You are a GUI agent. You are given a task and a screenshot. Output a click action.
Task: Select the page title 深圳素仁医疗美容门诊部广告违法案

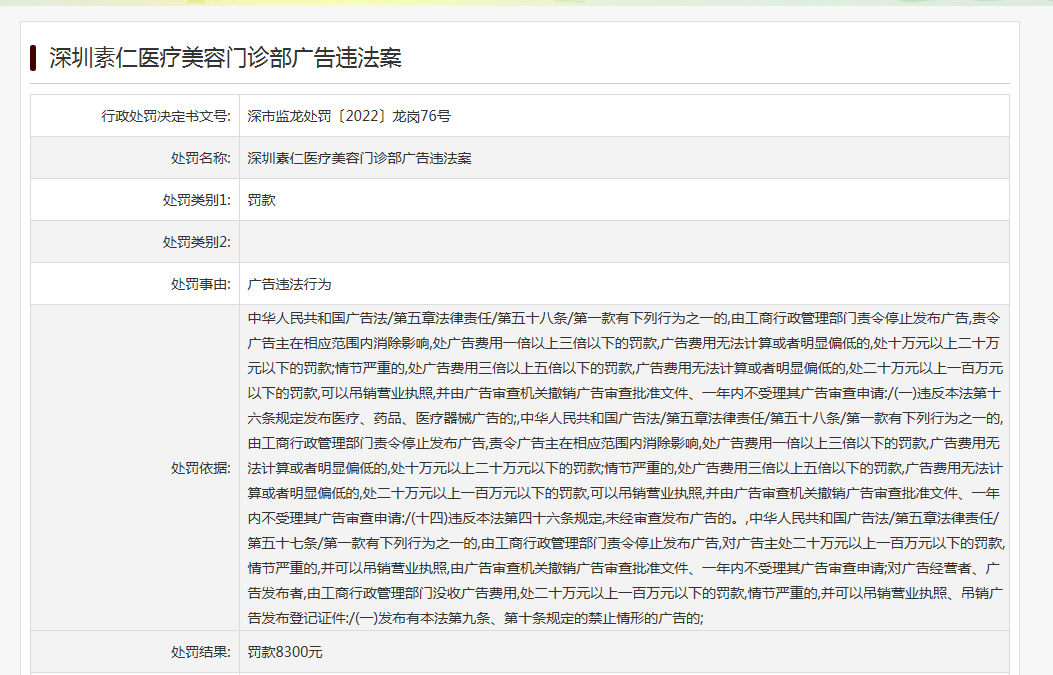225,58
